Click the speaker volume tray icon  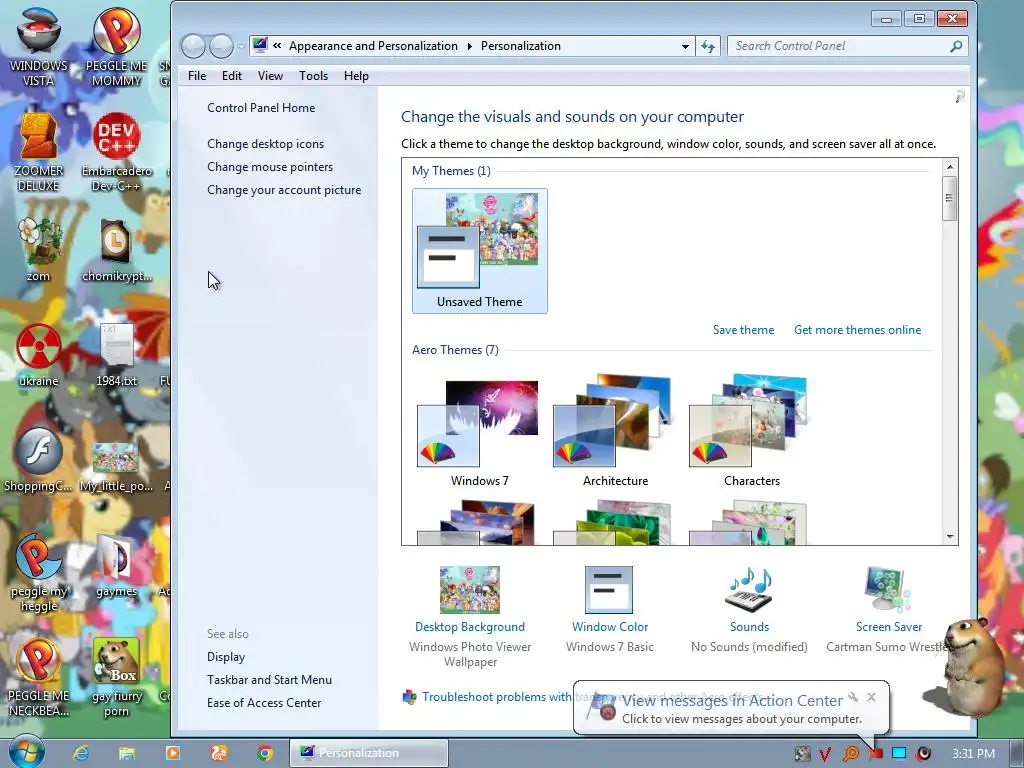tap(923, 754)
